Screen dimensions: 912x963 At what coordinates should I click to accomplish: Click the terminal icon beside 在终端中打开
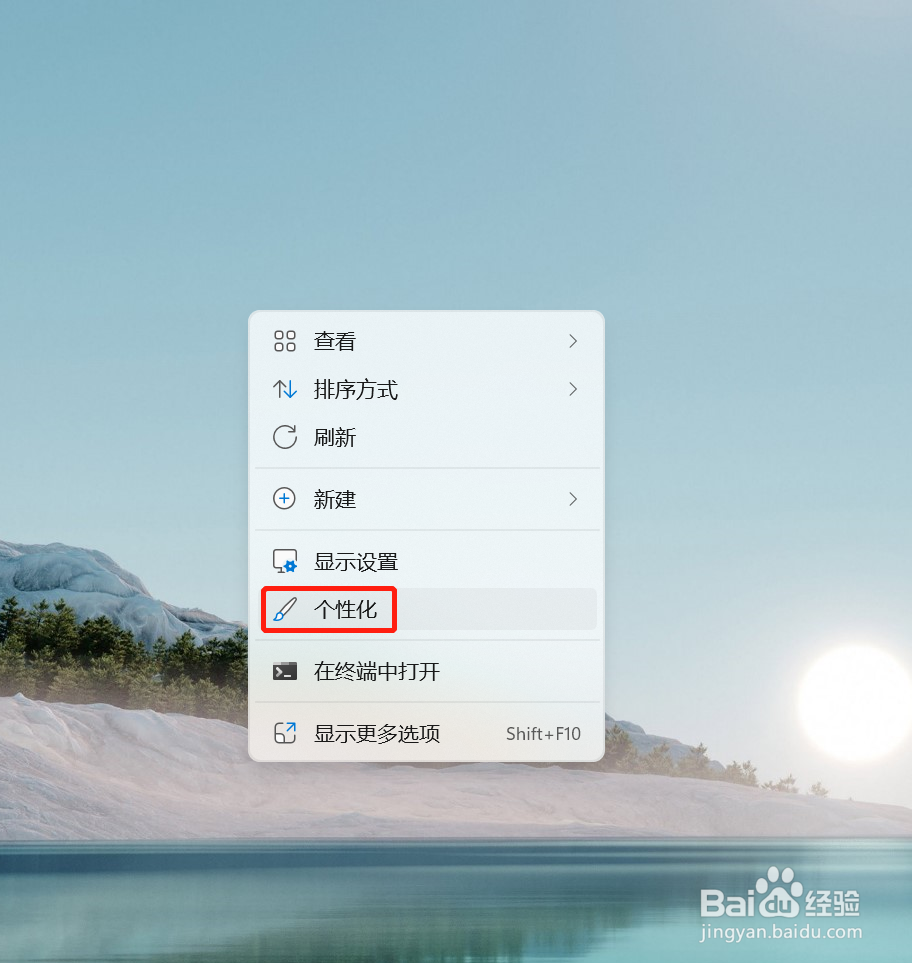click(285, 671)
